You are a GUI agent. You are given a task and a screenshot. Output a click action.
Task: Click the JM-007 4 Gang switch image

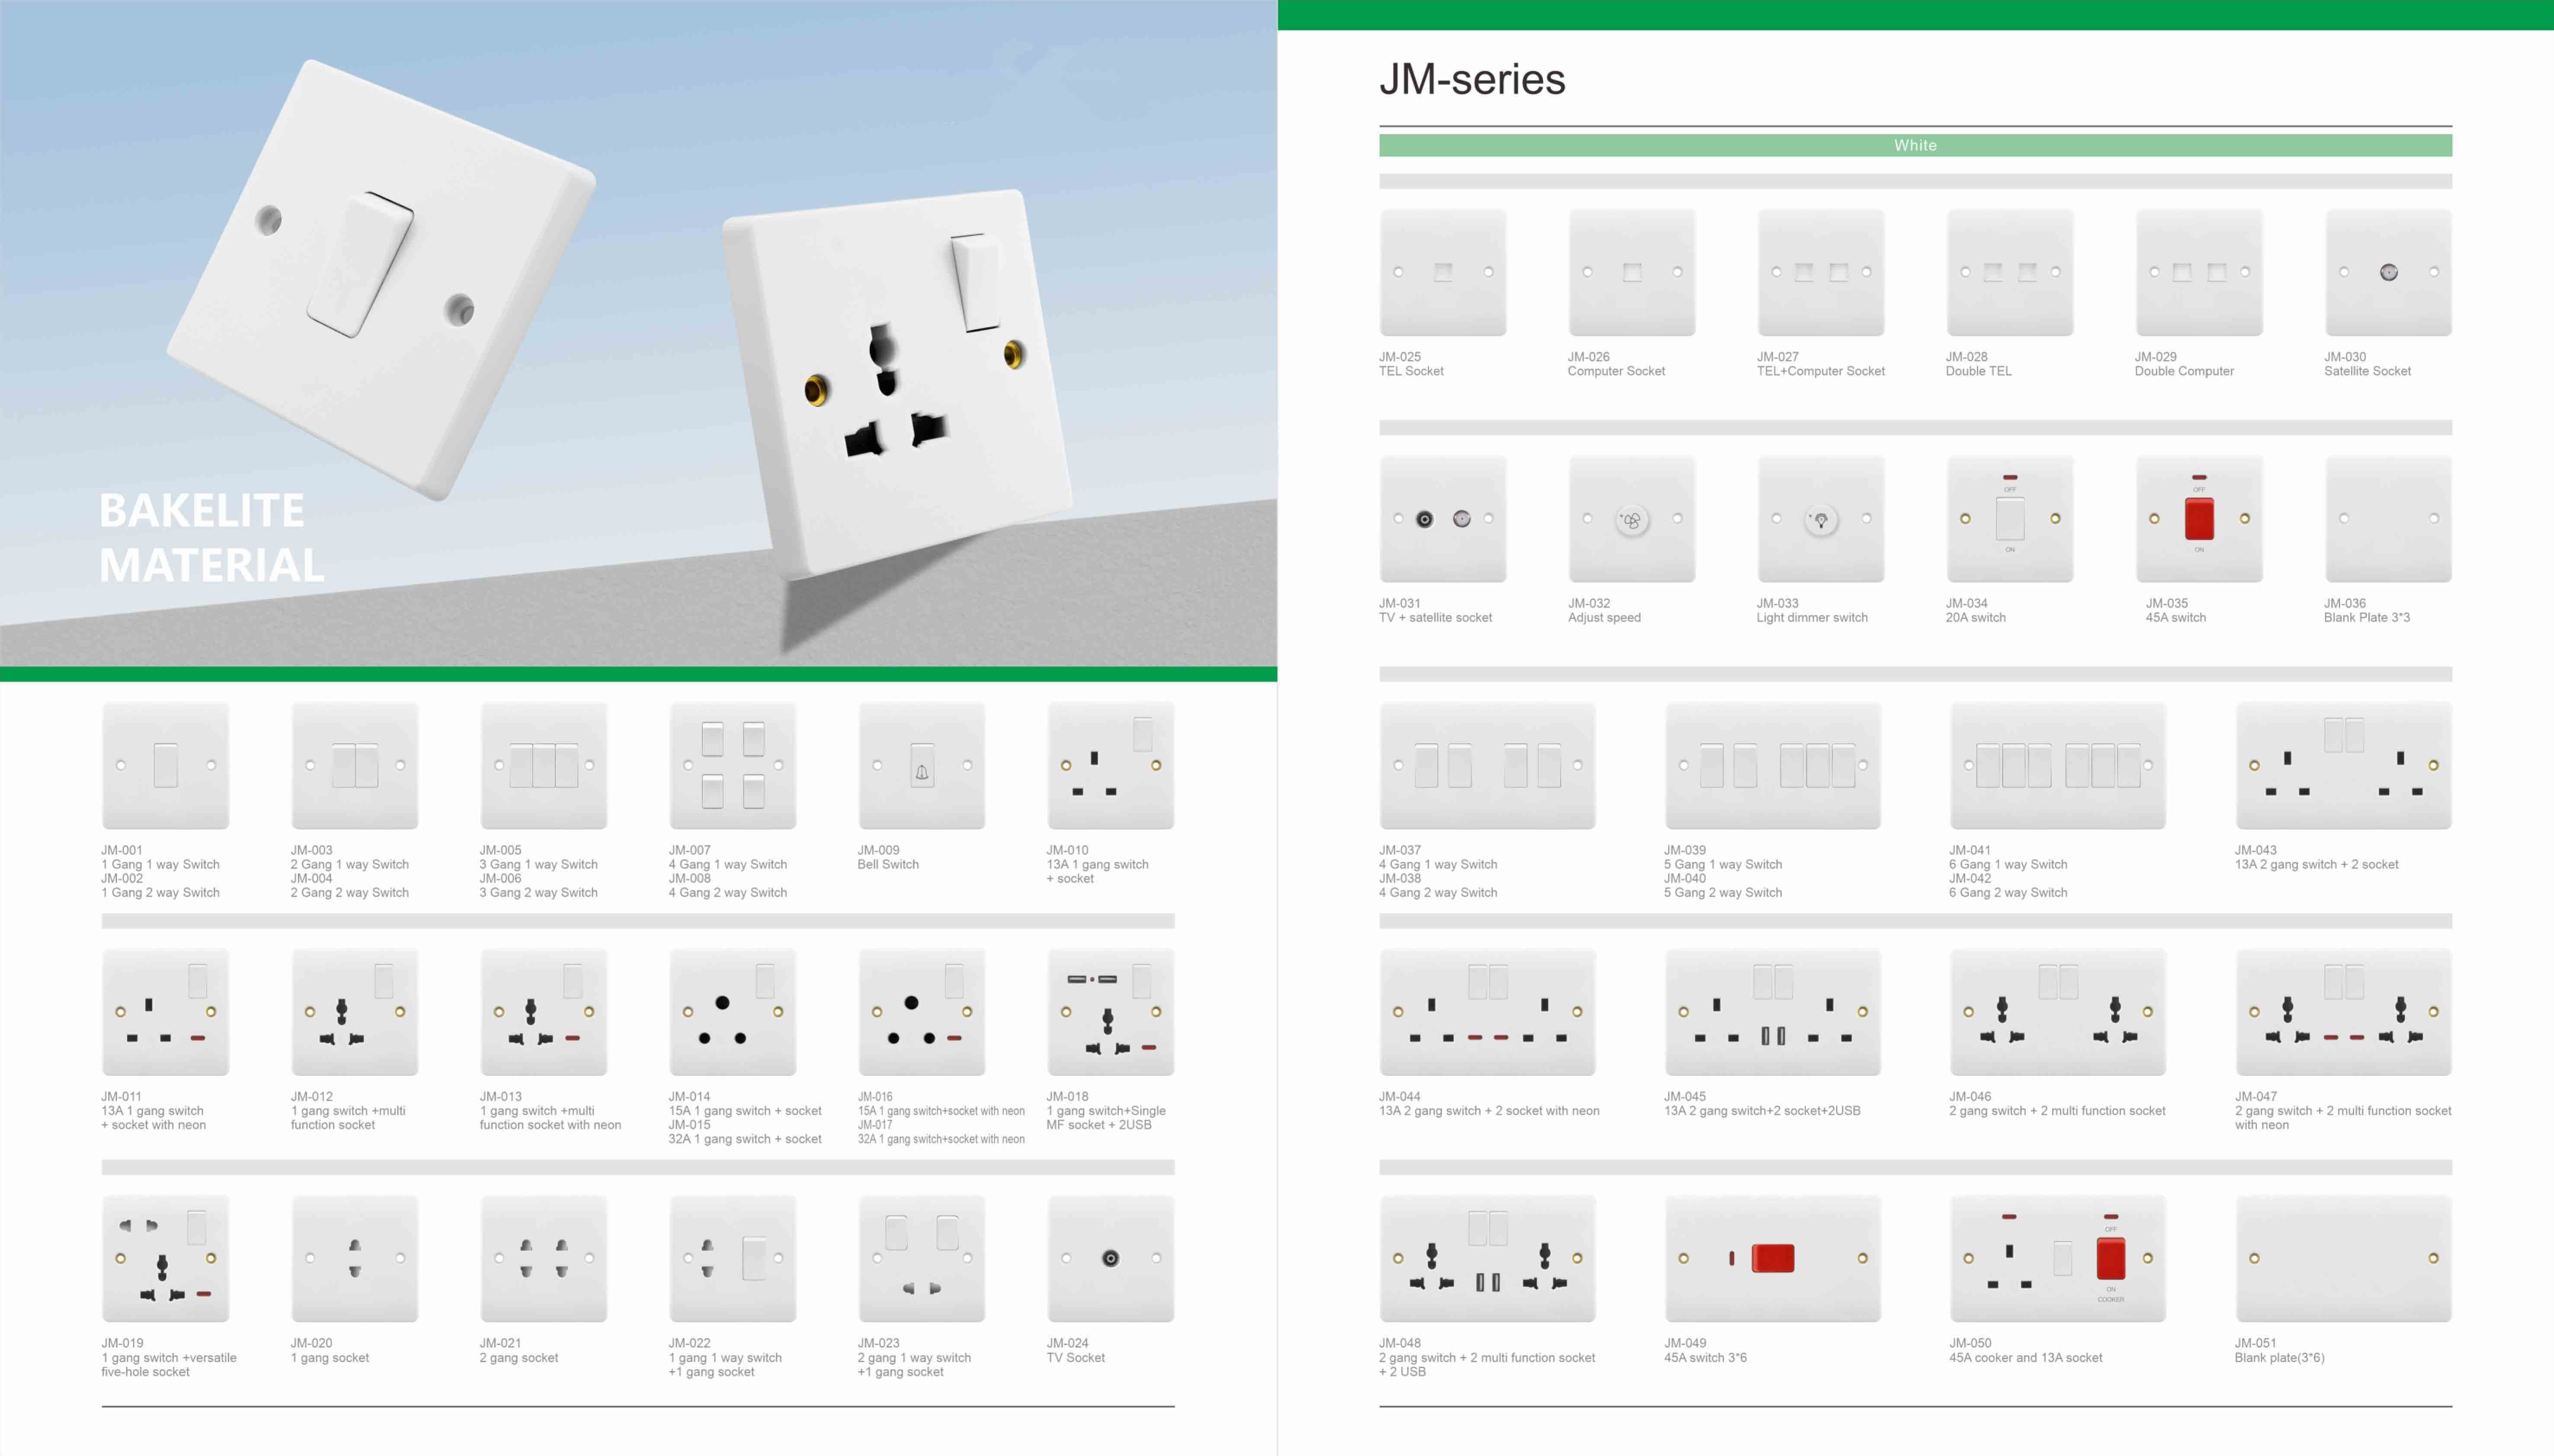point(732,765)
